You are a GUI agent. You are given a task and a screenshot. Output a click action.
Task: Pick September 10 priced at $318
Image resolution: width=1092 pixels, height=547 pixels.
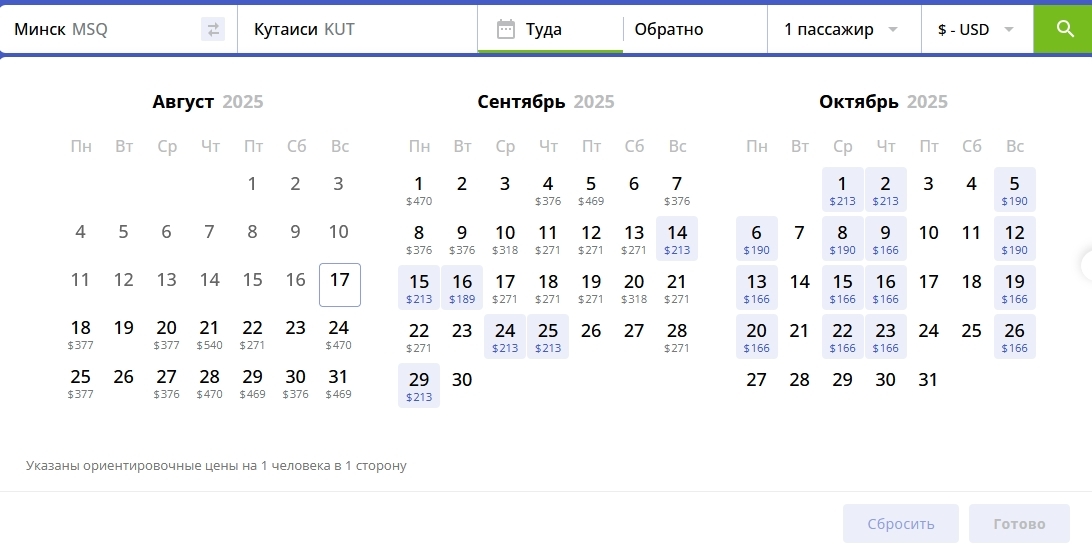[x=505, y=238]
